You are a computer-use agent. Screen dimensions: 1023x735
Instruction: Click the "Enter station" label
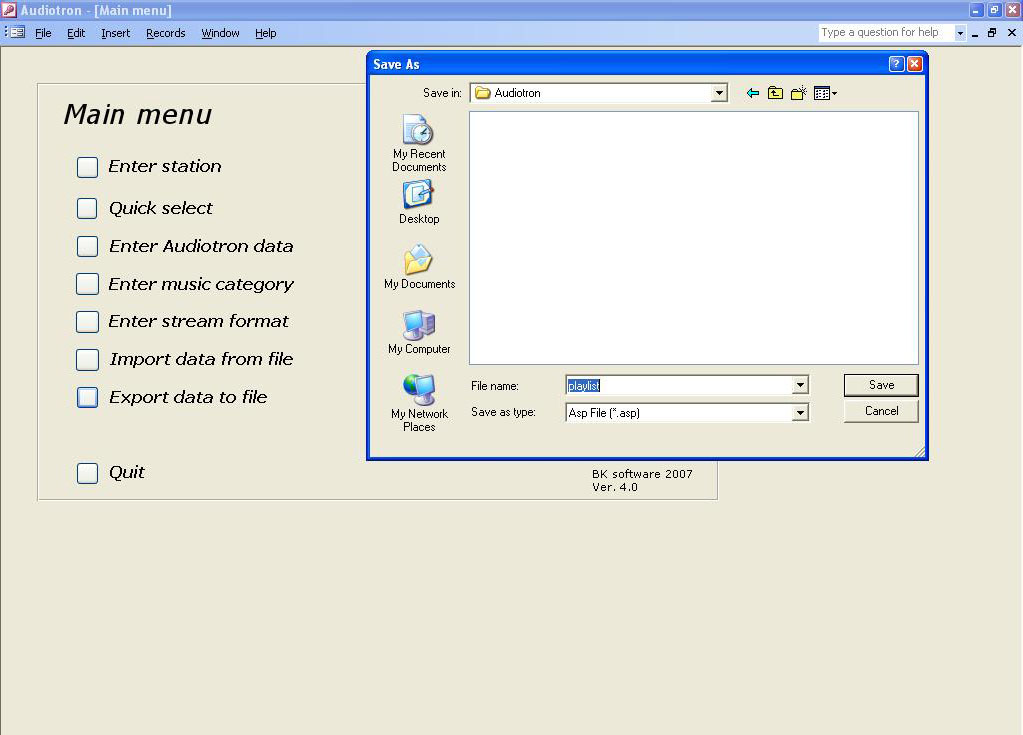coord(165,166)
